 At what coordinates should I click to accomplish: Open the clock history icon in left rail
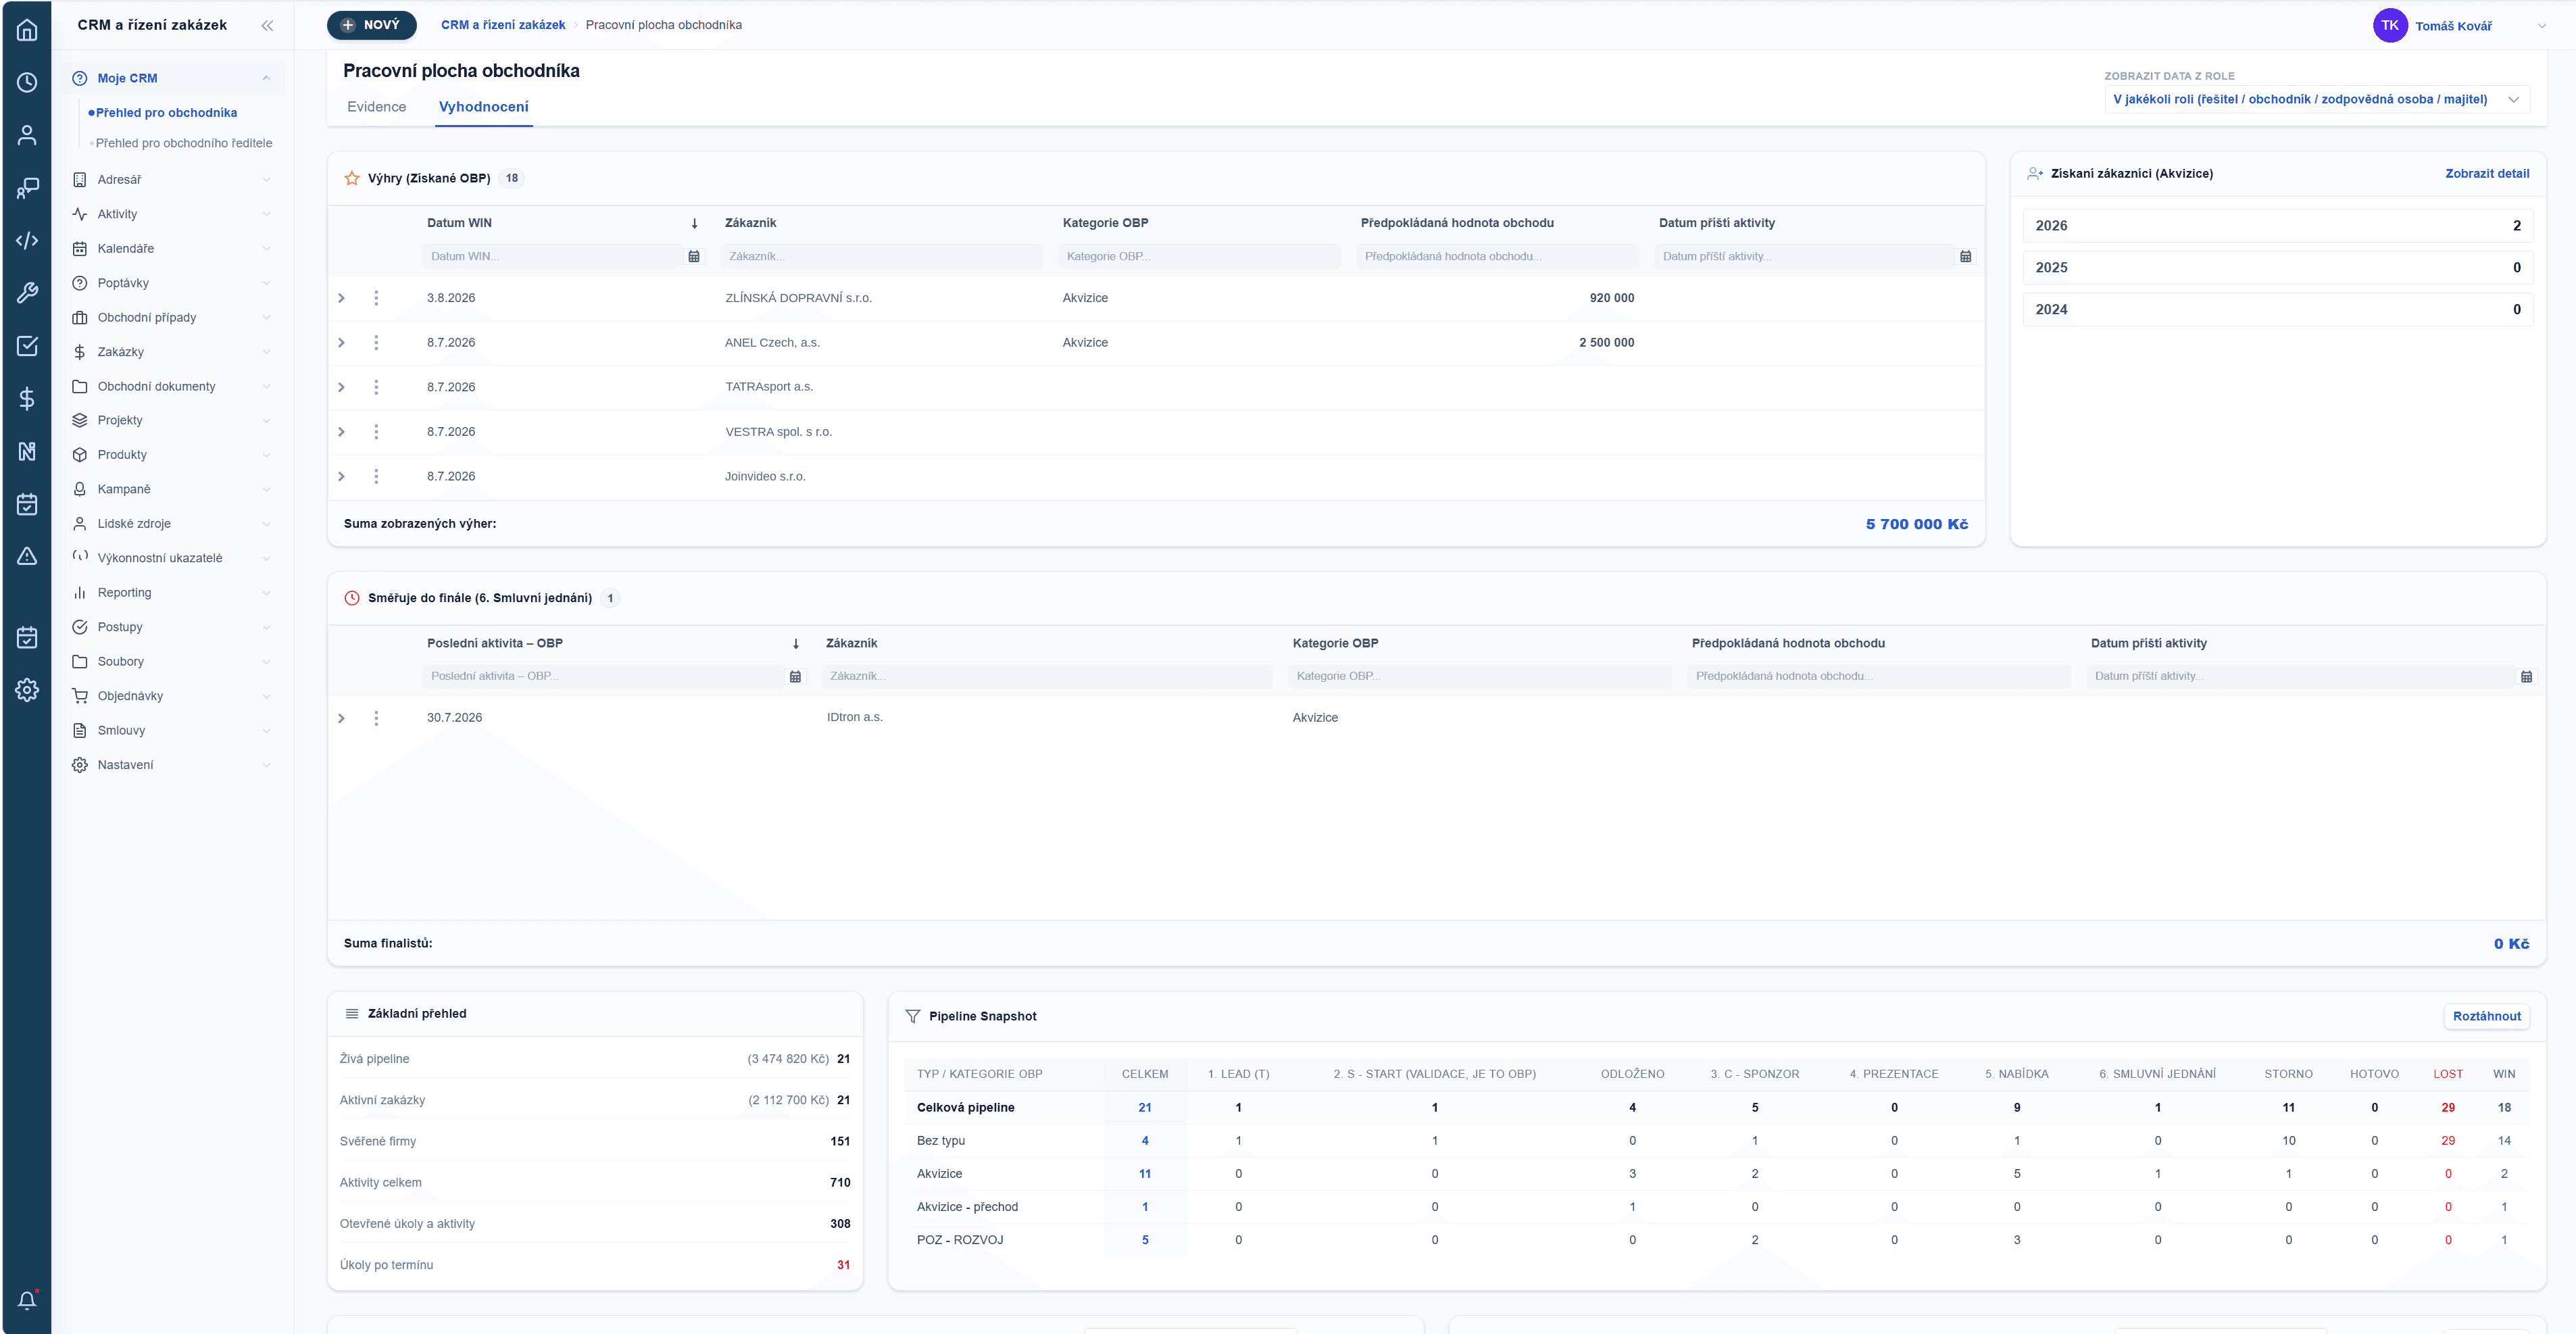tap(27, 82)
